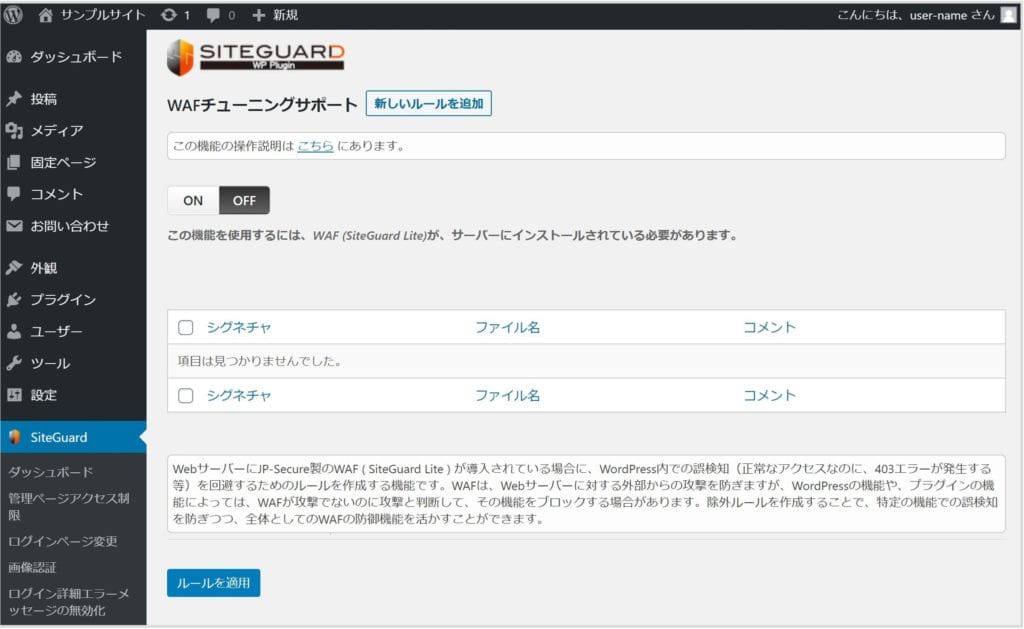Click the 新しいルールを追加 button
Image resolution: width=1024 pixels, height=629 pixels.
click(428, 104)
